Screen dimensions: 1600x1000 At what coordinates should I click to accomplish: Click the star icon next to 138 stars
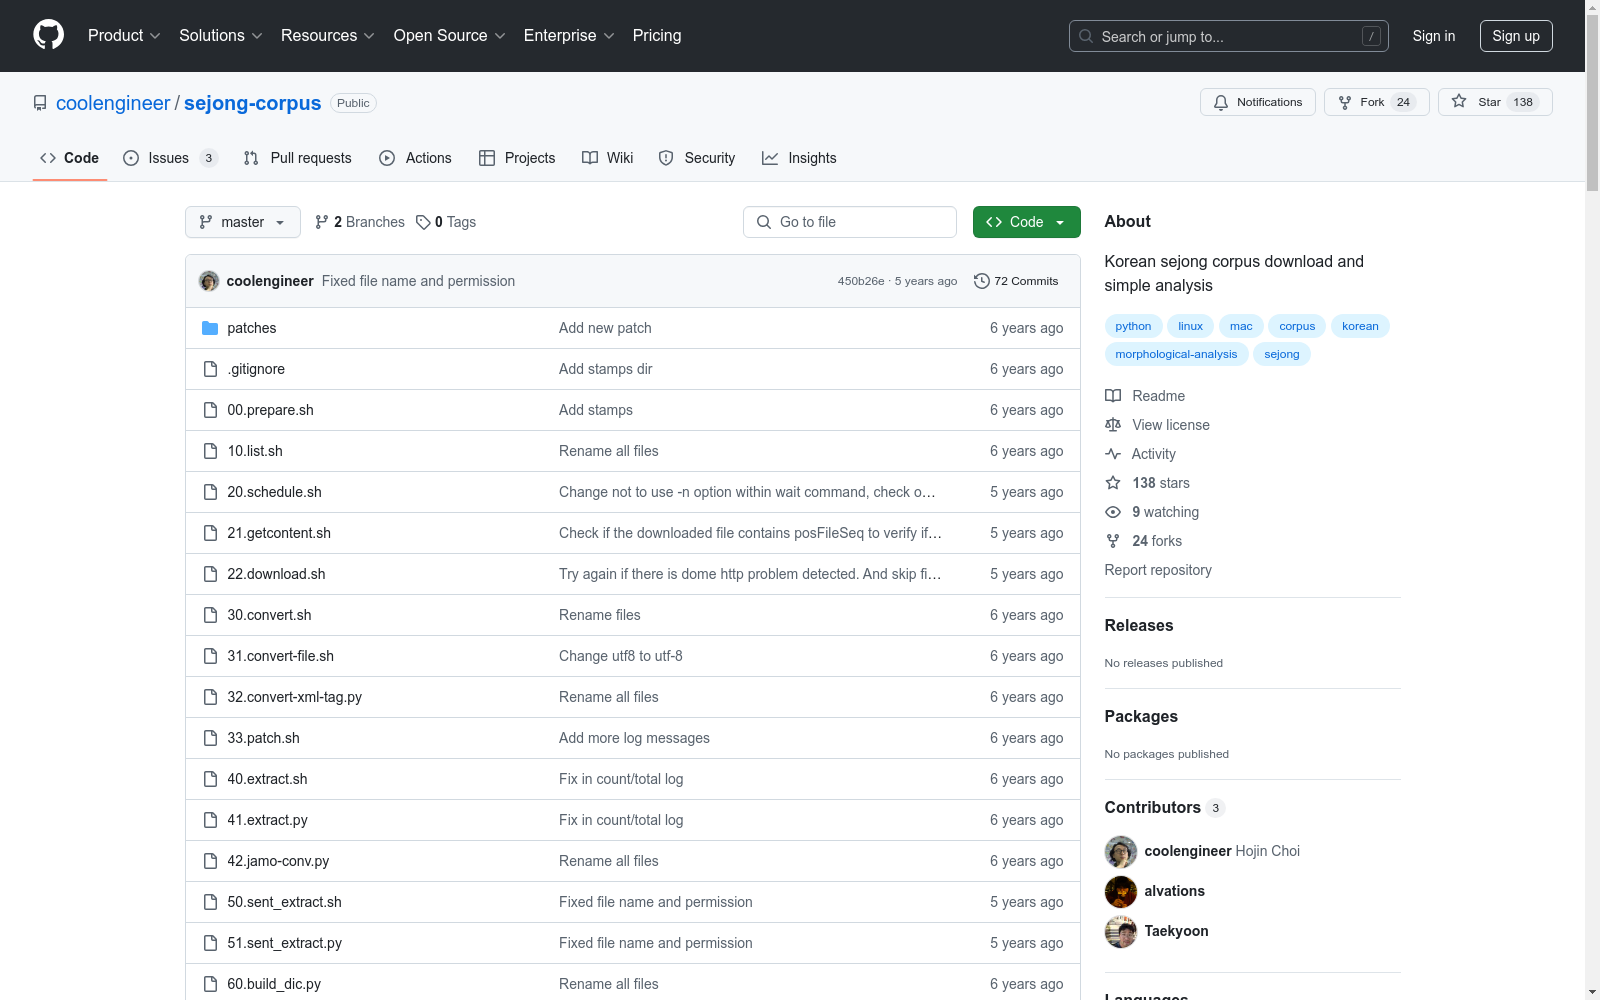pos(1113,483)
